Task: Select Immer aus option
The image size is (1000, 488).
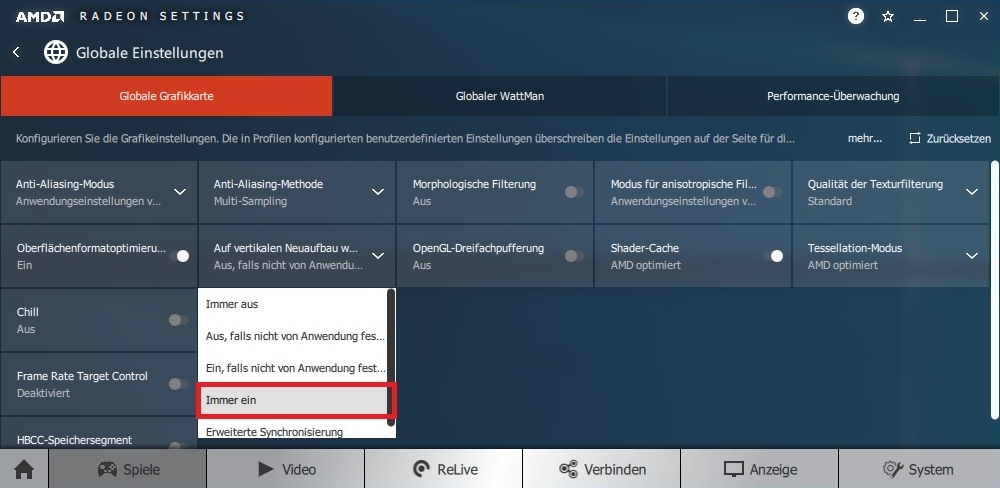Action: pos(293,304)
